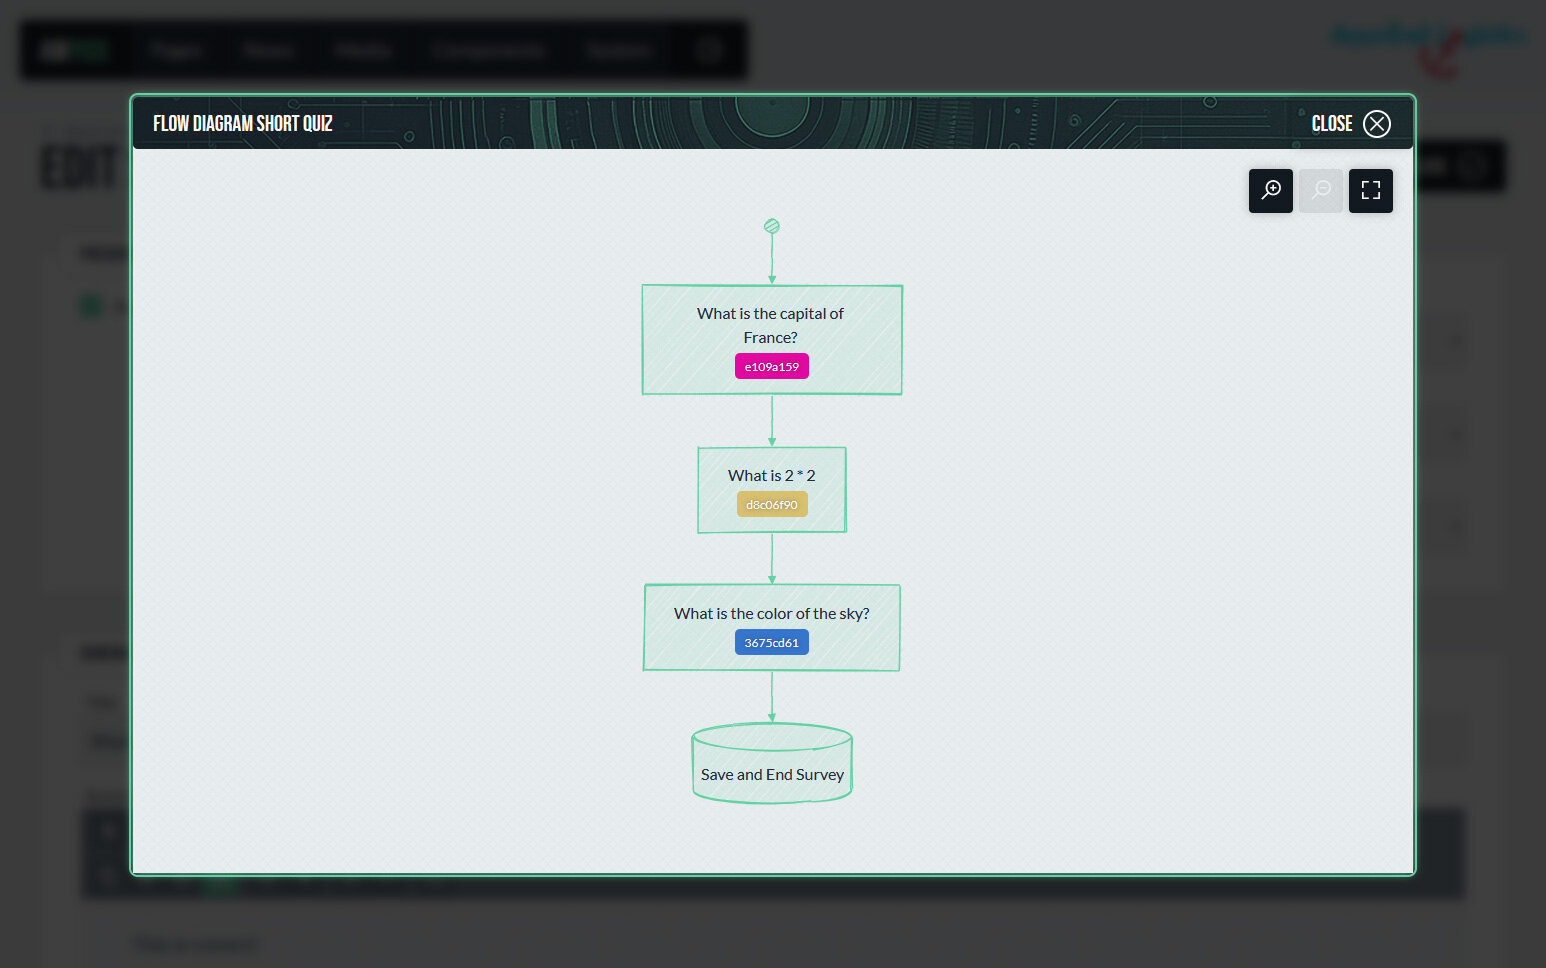Open the System menu in the navigation

[x=619, y=50]
